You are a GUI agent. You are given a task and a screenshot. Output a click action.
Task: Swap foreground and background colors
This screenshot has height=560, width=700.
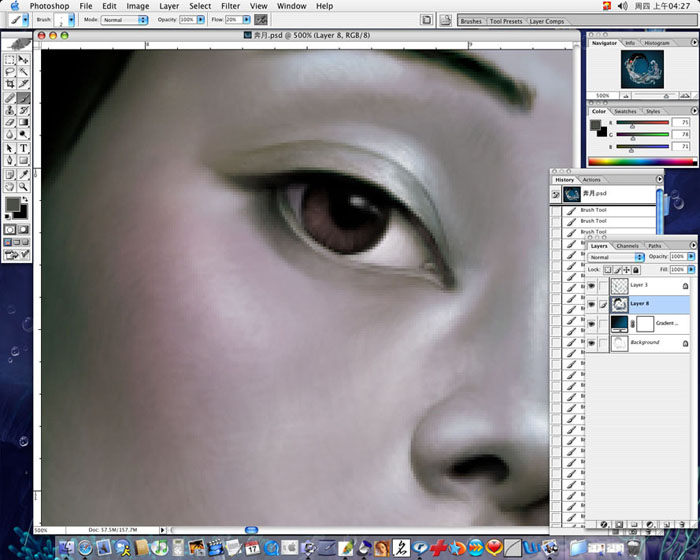point(25,199)
